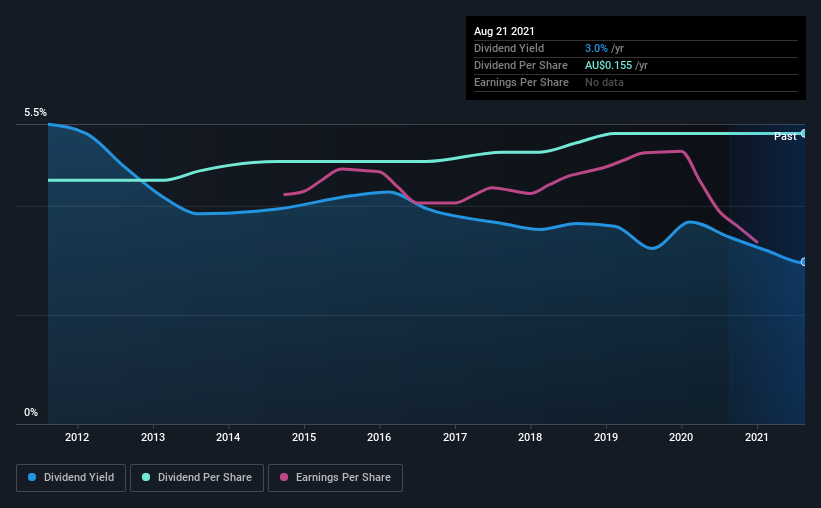821x508 pixels.
Task: Select the 2021 tick on the x-axis
Action: [x=757, y=437]
